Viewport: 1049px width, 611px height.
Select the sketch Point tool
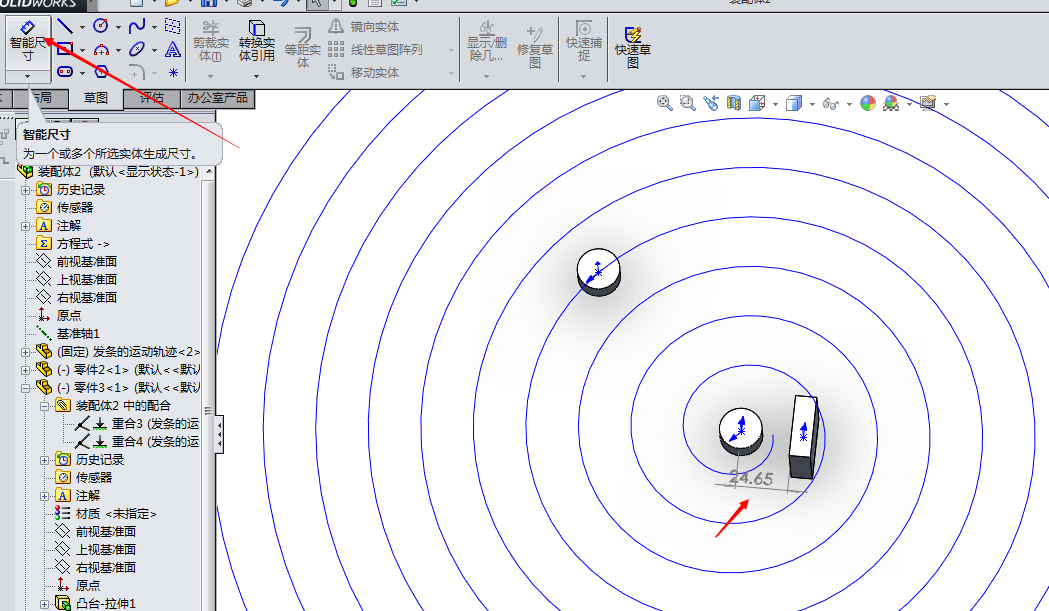(x=173, y=72)
